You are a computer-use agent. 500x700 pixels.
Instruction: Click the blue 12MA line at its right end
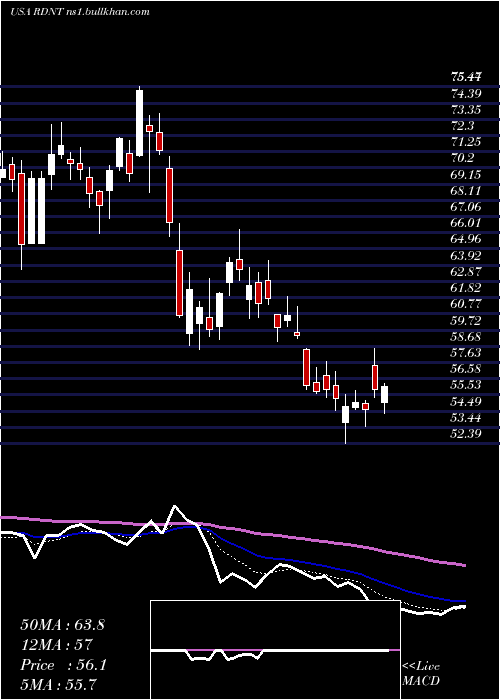coord(464,601)
